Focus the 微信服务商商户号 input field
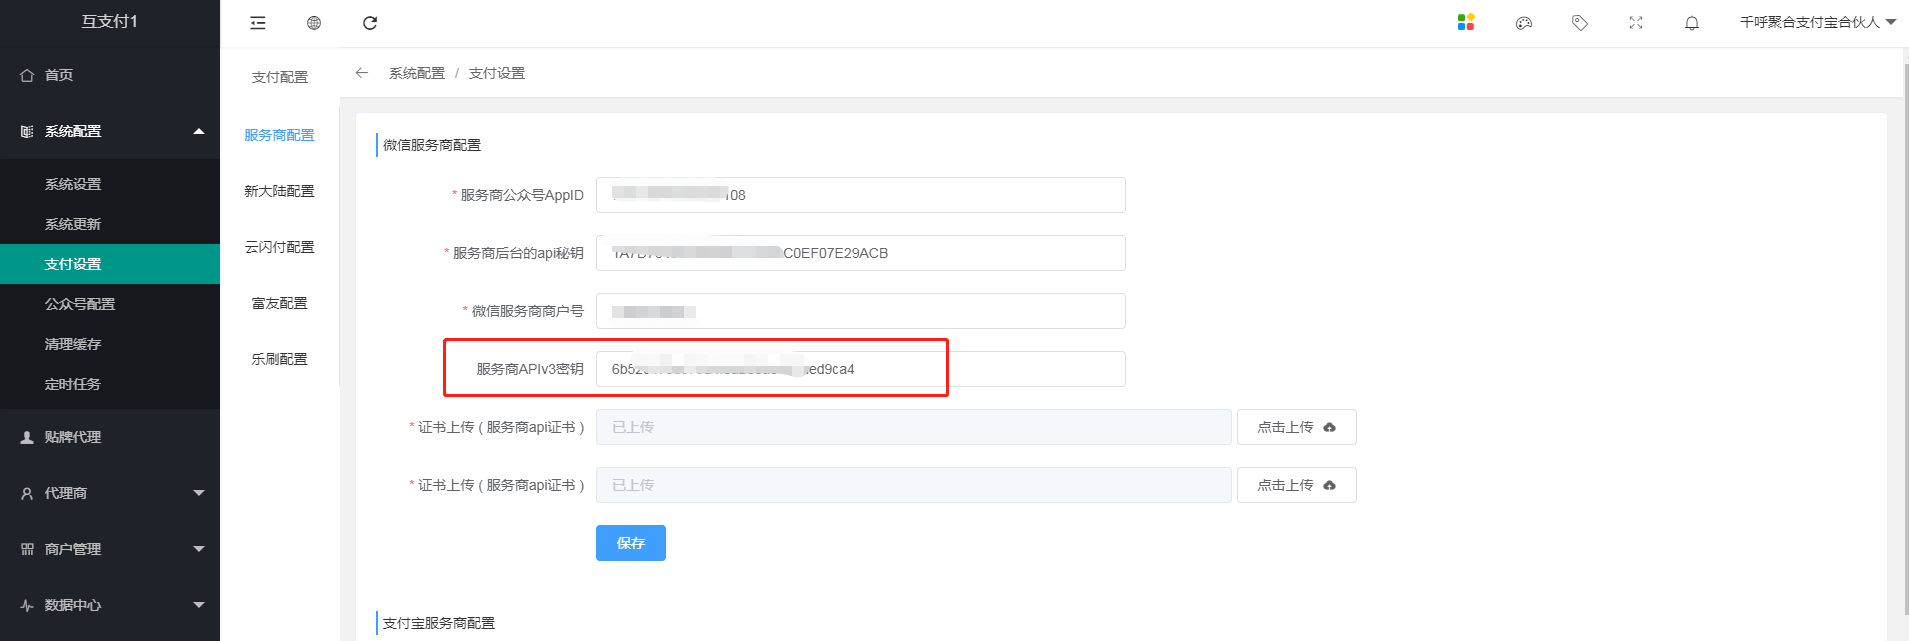This screenshot has width=1909, height=641. pos(861,311)
